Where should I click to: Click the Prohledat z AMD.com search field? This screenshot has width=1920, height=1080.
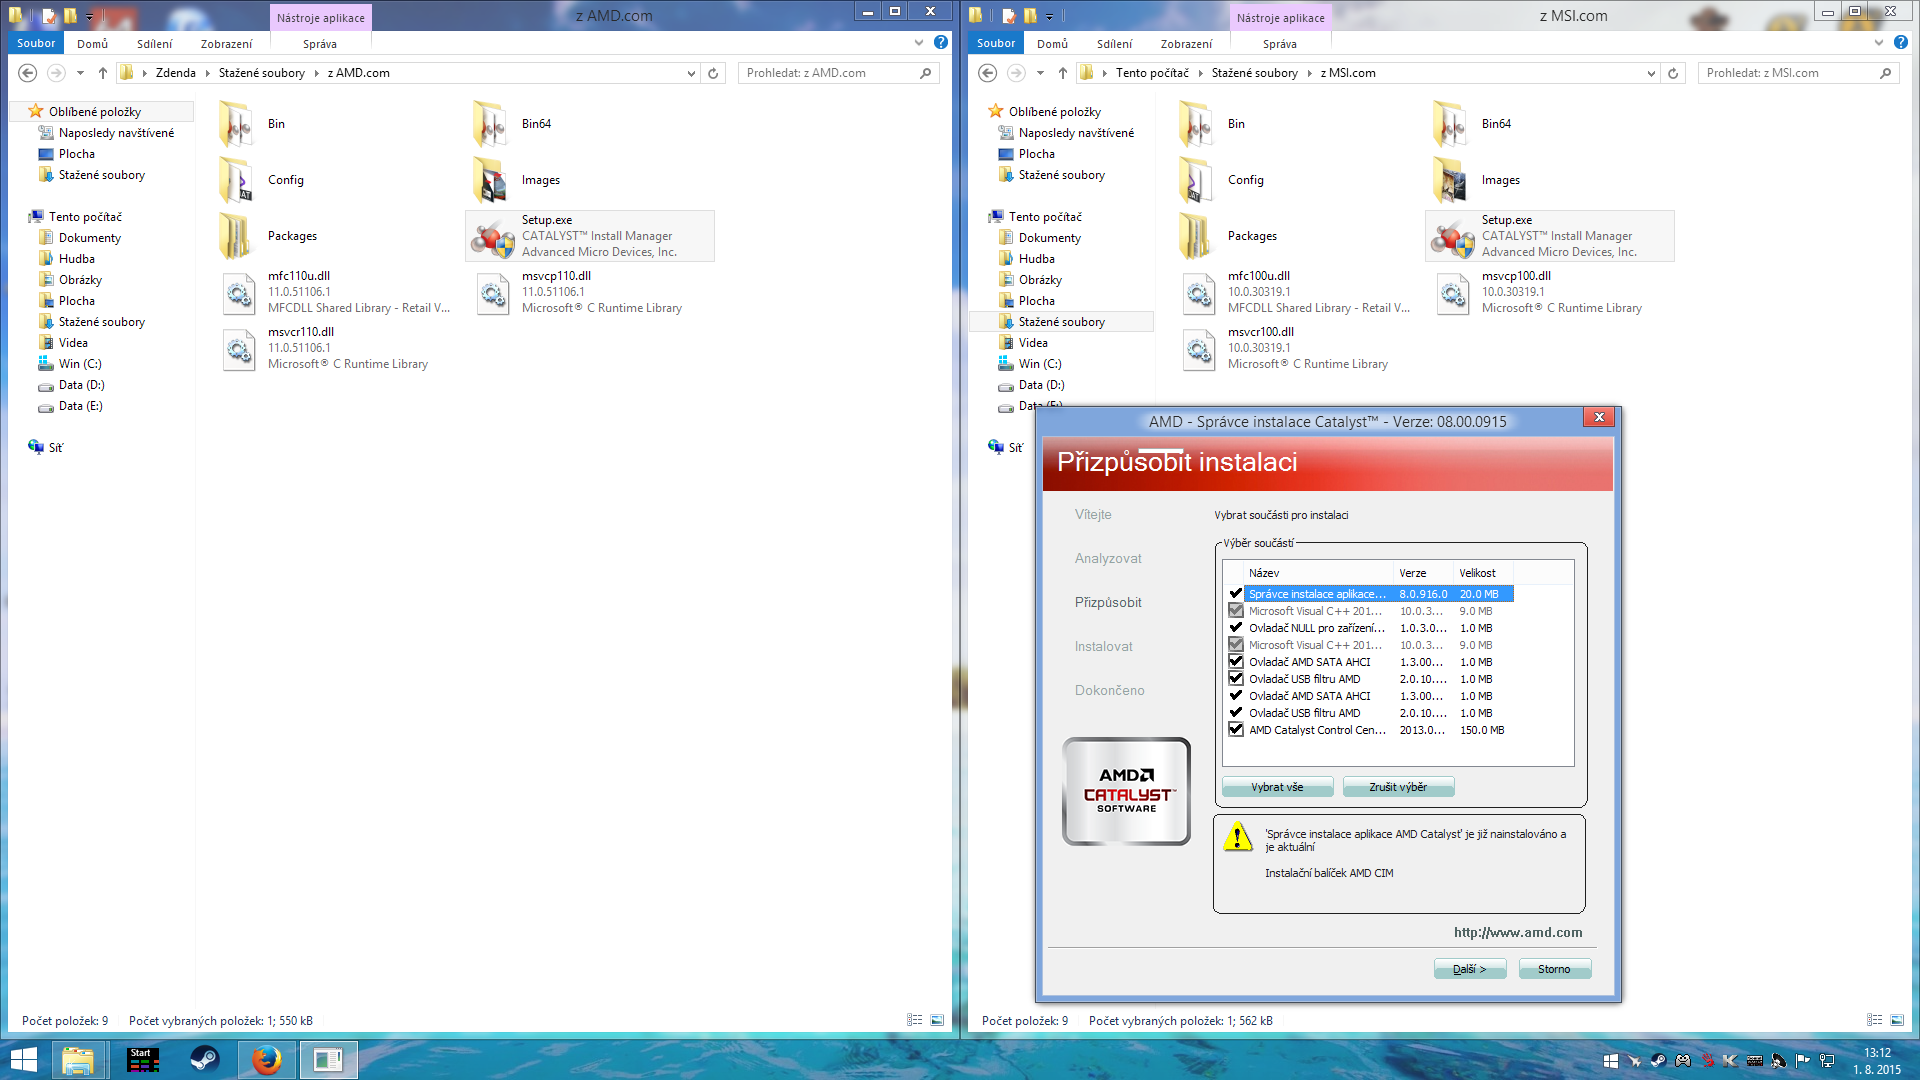click(830, 73)
